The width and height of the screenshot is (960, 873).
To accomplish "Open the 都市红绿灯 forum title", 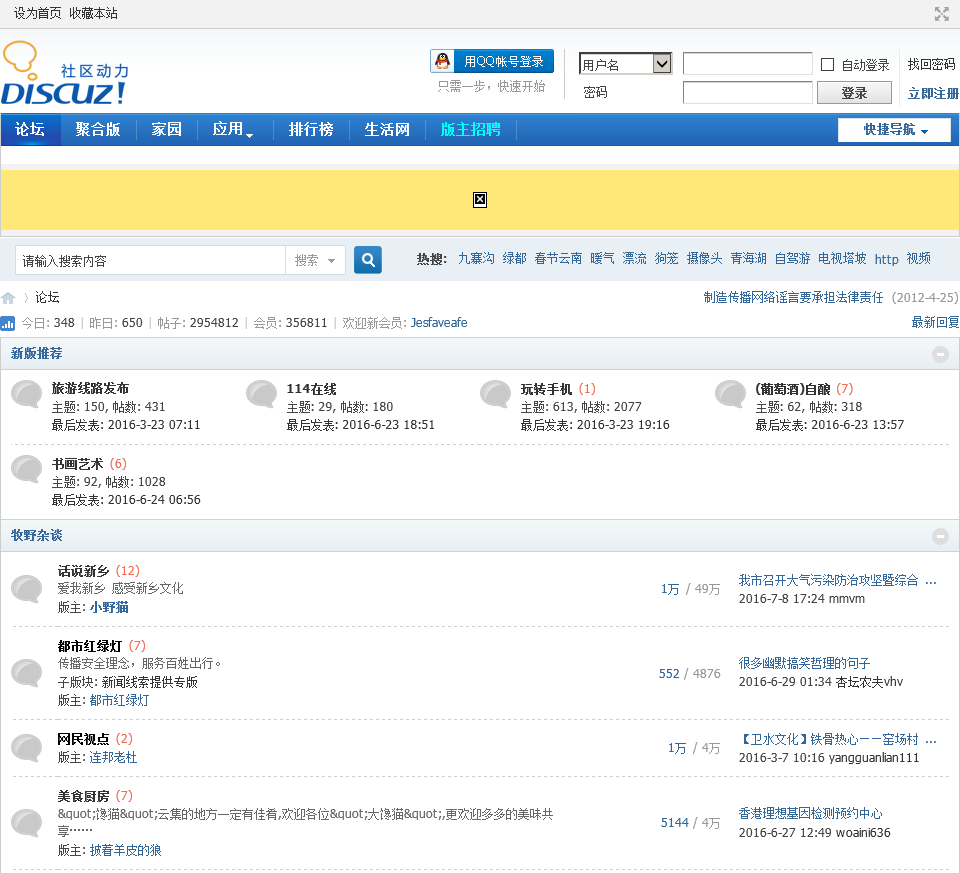I will tap(90, 646).
